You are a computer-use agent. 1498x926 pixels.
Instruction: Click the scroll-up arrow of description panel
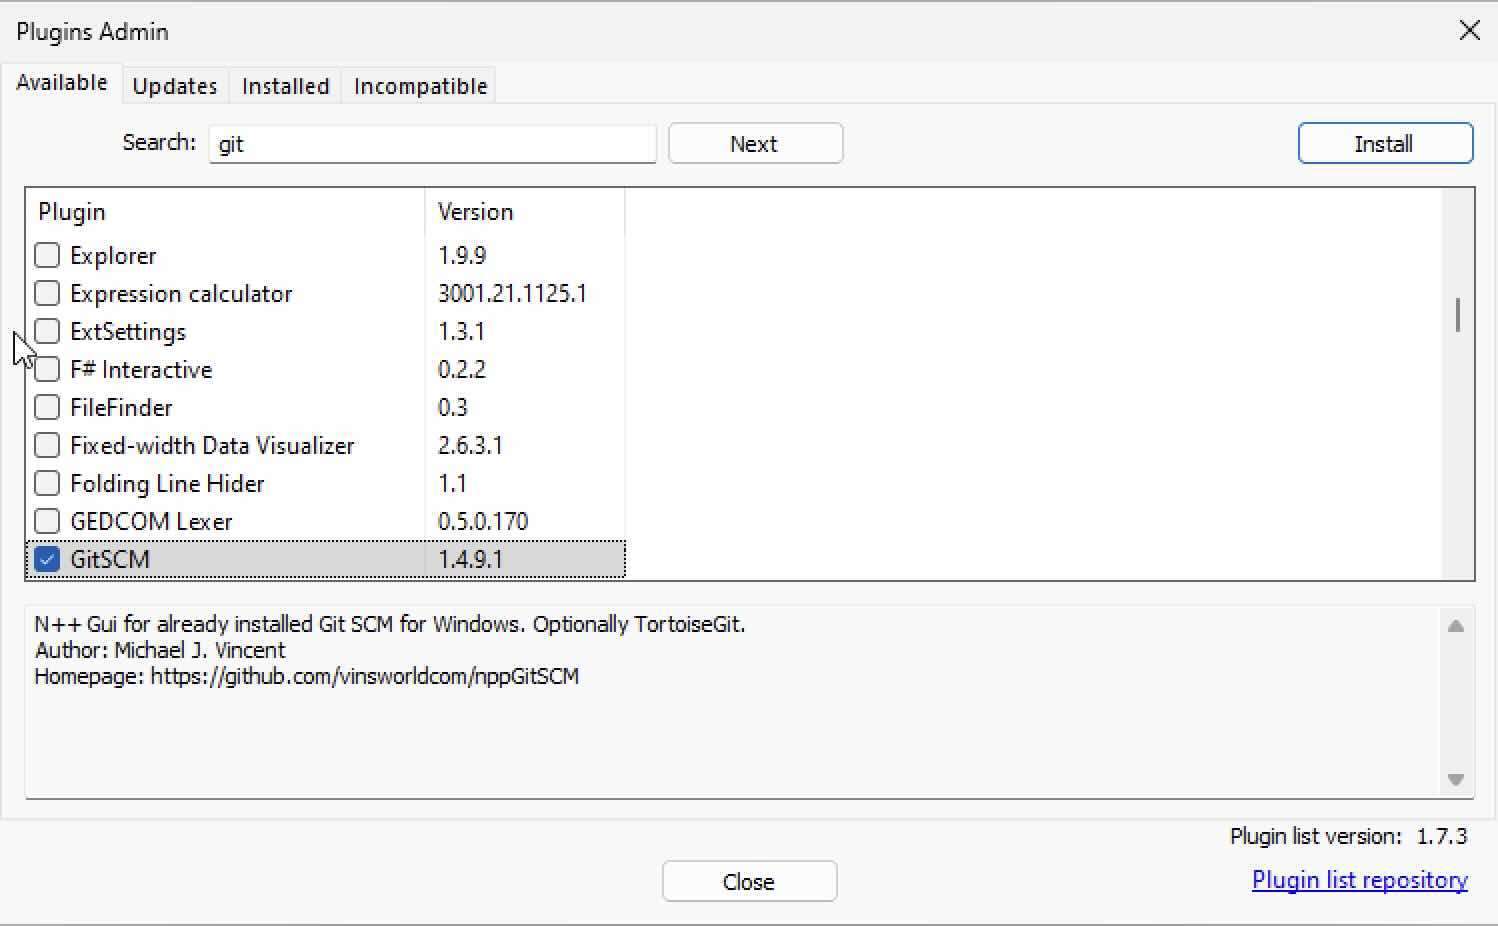1456,624
